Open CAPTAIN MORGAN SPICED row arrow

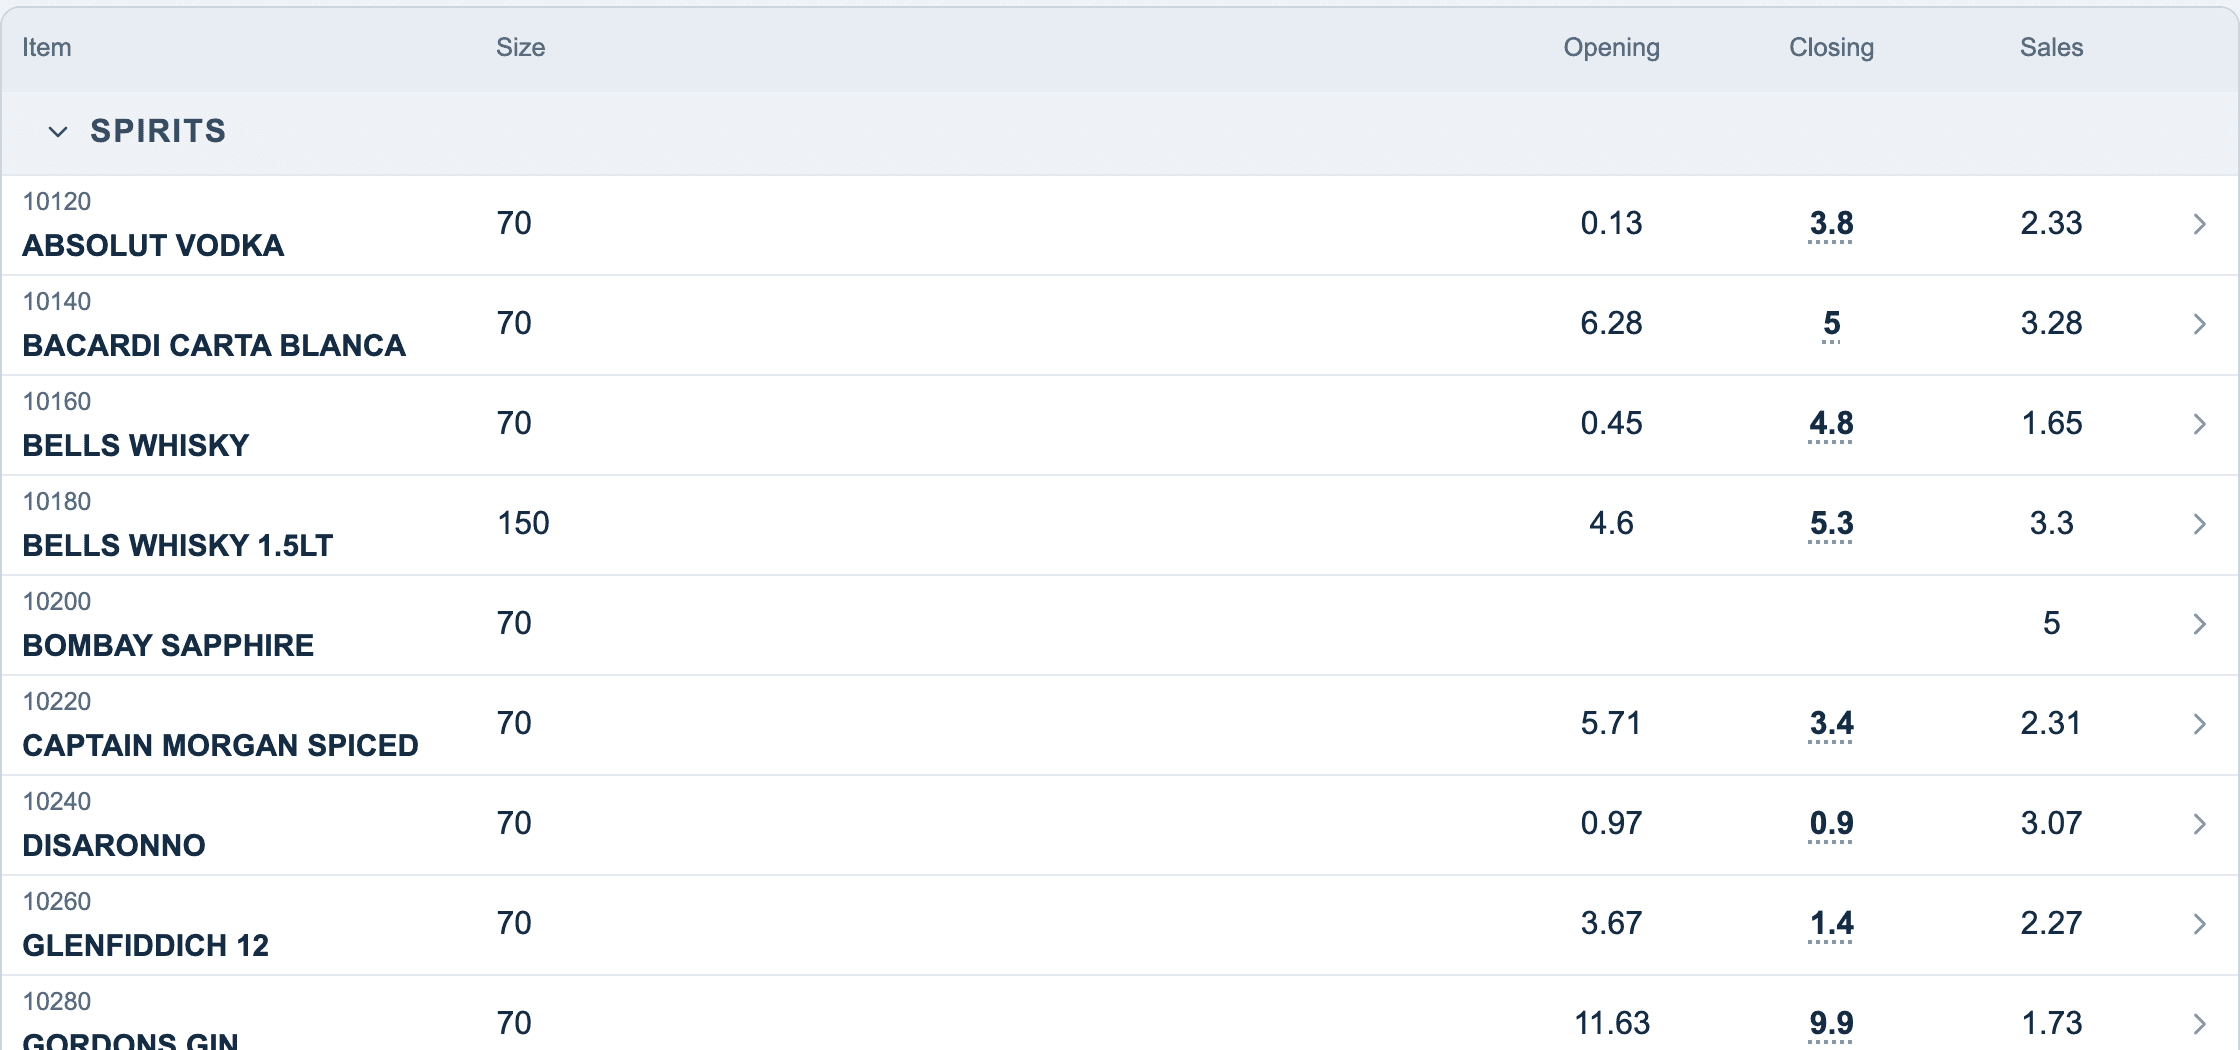pyautogui.click(x=2199, y=724)
